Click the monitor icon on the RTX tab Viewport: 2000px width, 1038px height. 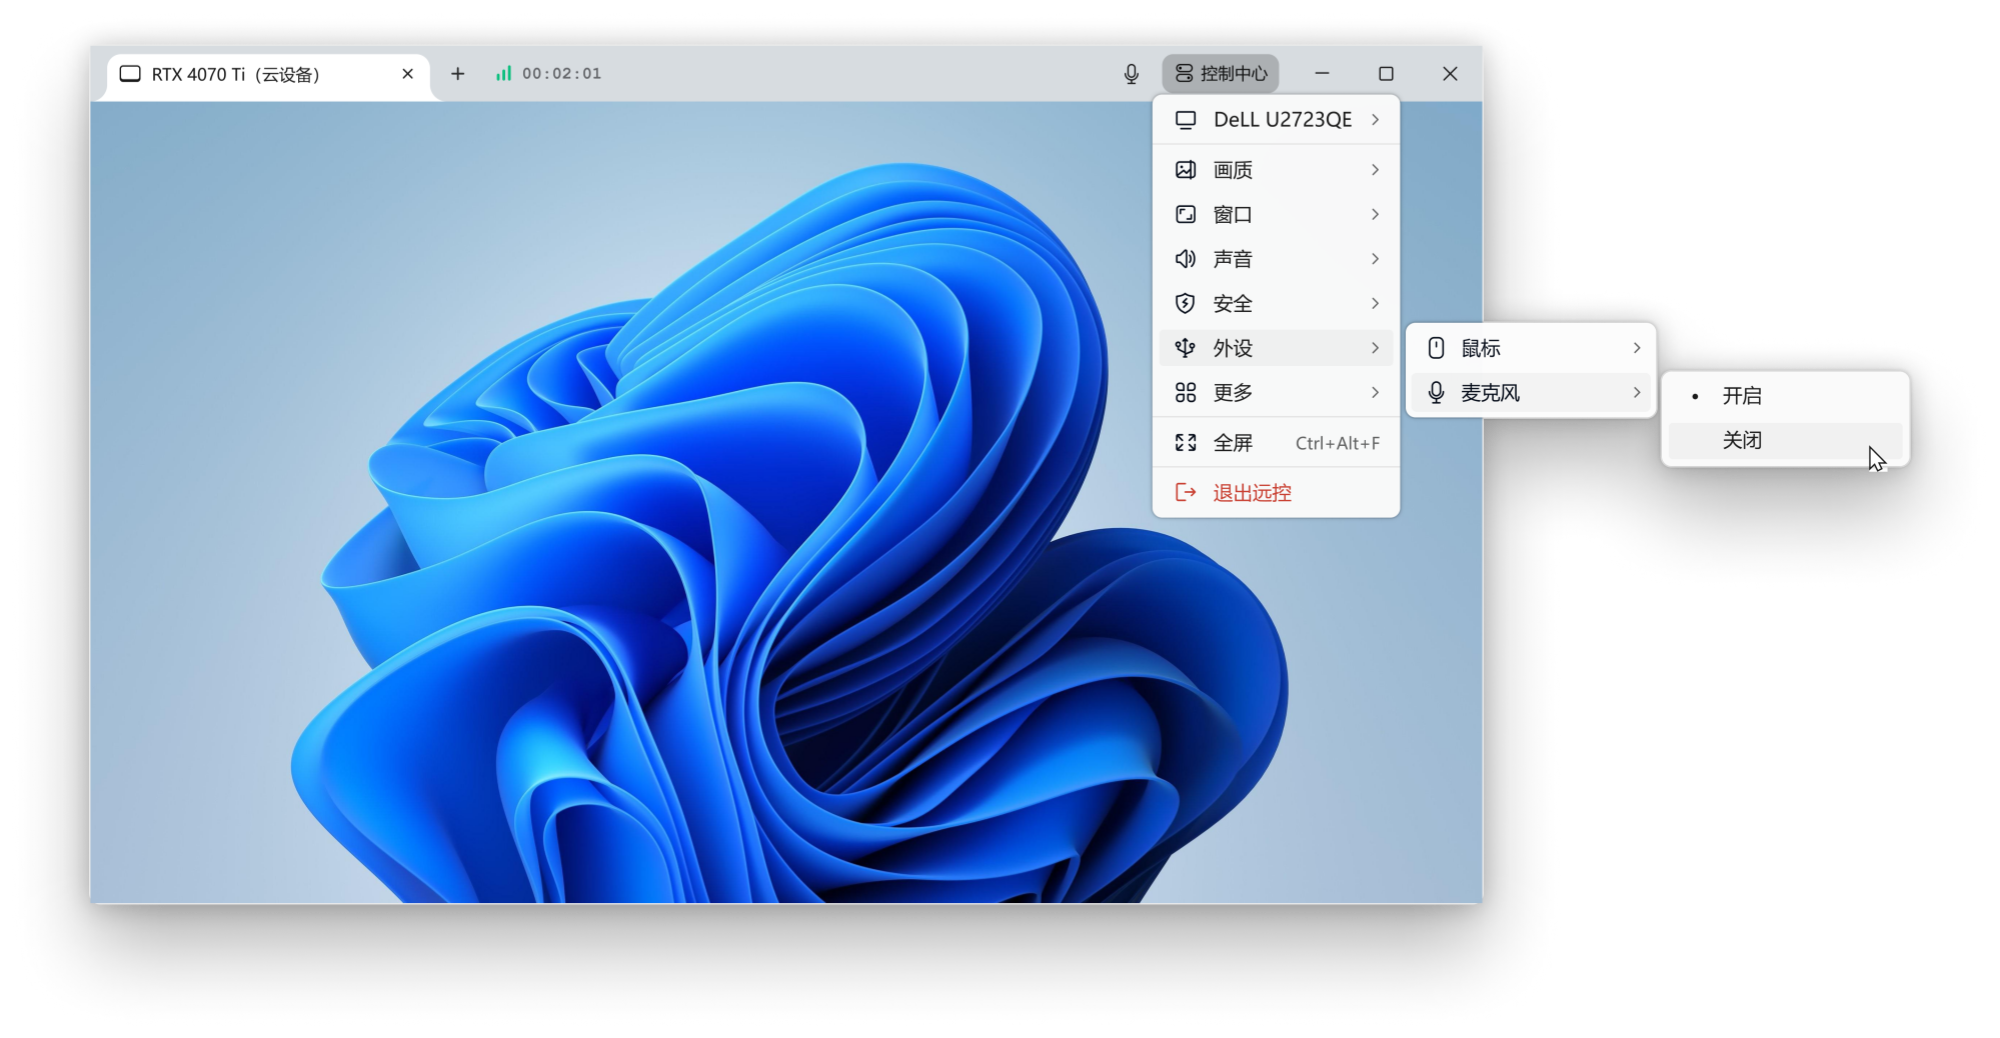(130, 74)
